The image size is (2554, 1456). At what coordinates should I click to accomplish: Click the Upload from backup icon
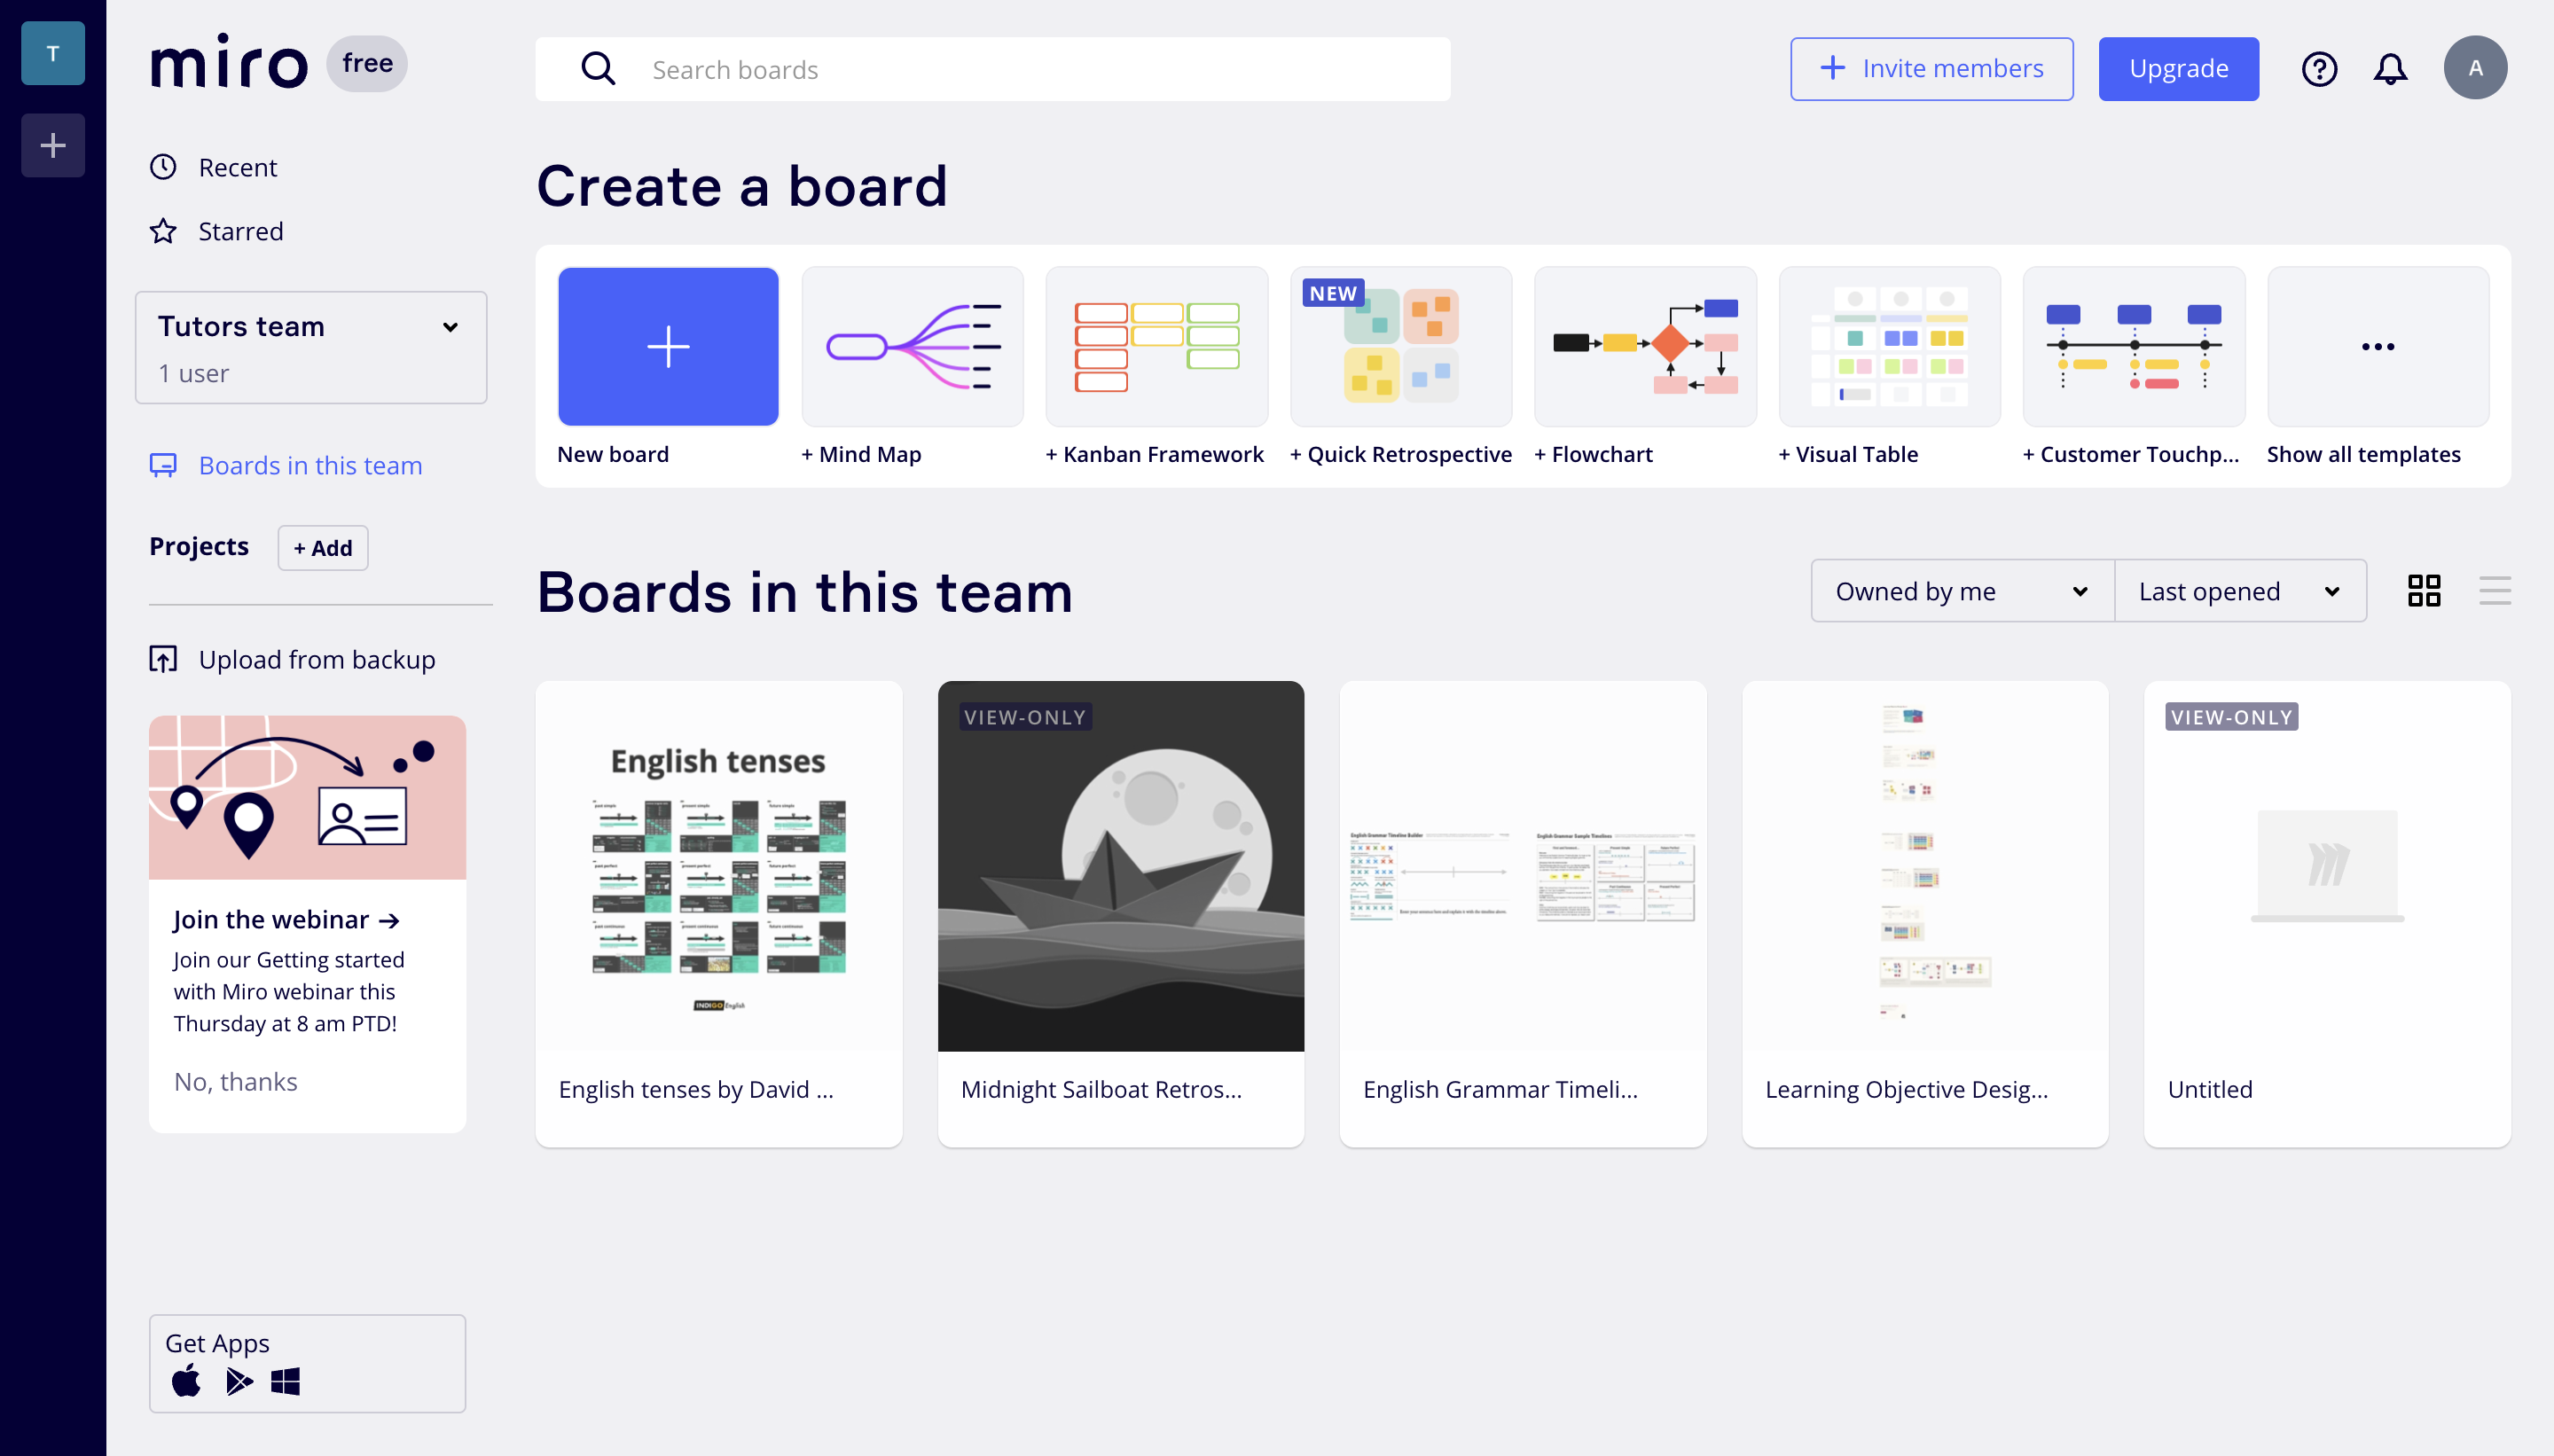tap(163, 659)
